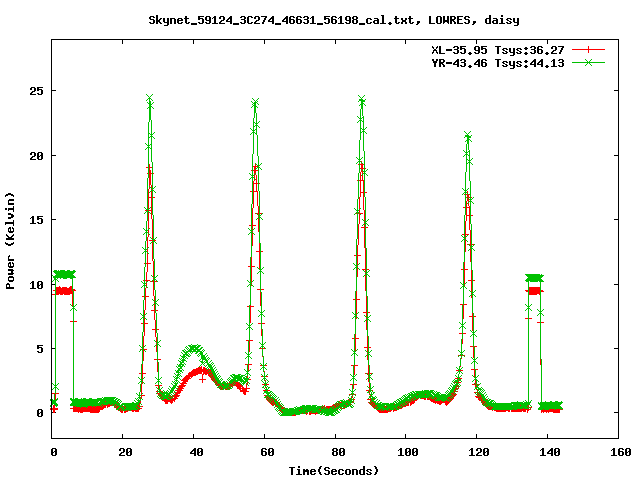640x480 pixels.
Task: Click the y-axis tick label 15
Action: [x=36, y=220]
